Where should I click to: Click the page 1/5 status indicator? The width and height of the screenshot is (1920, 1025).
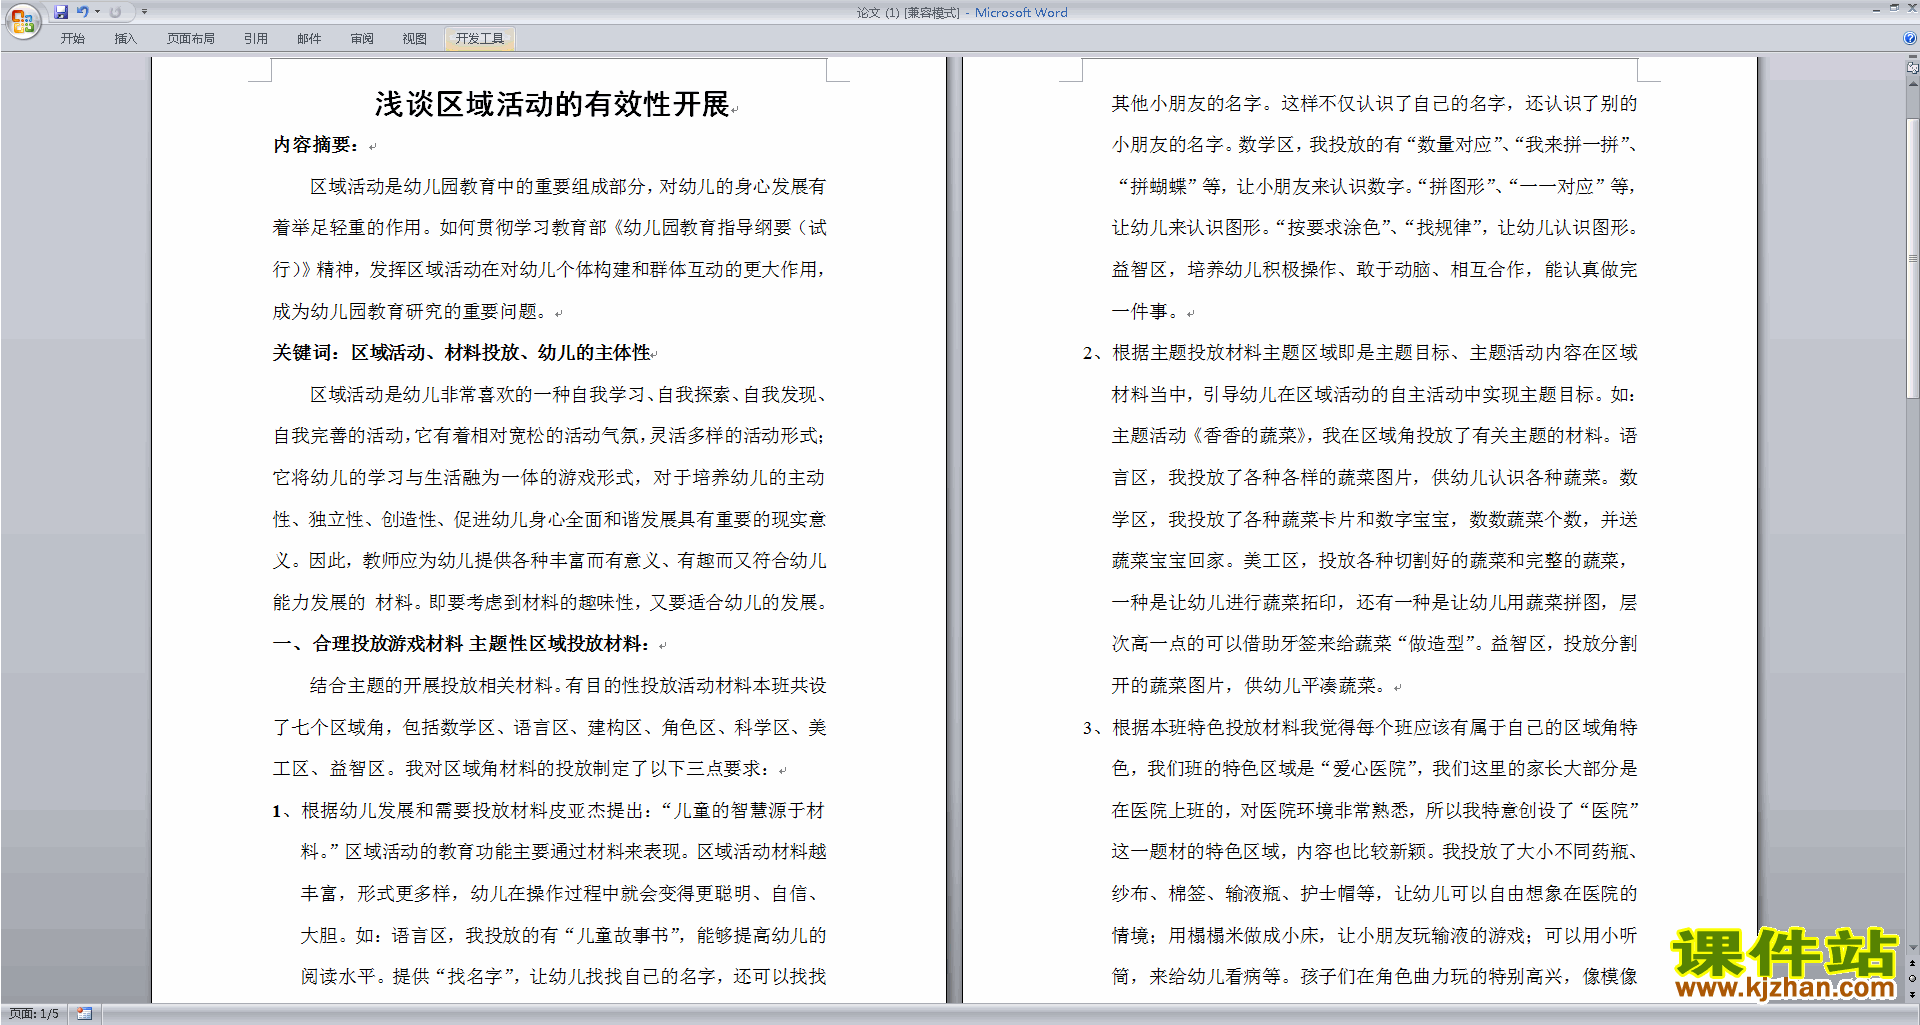pos(34,1014)
